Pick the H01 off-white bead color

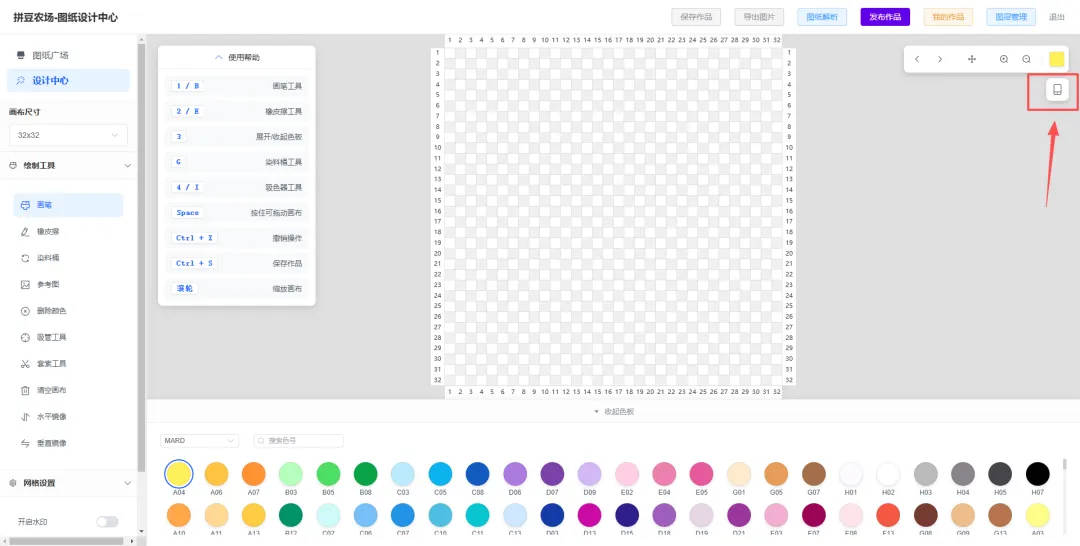[x=851, y=474]
